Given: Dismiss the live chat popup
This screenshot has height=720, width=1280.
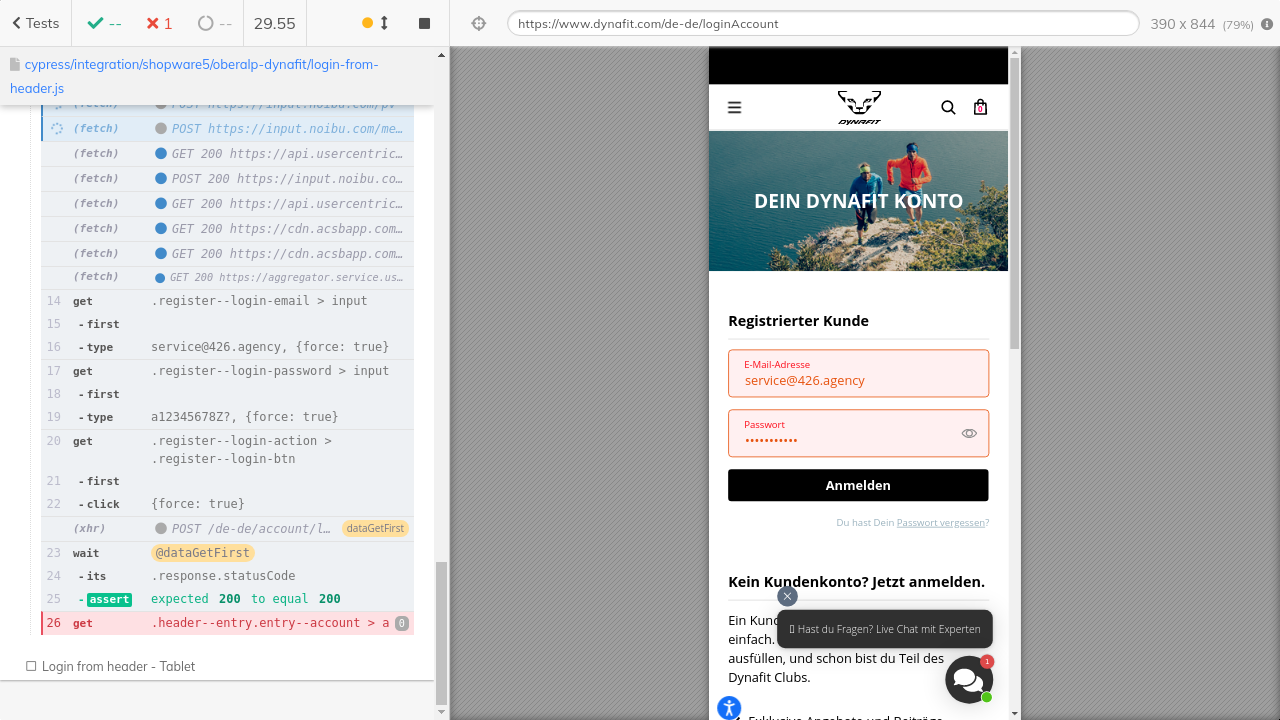Looking at the screenshot, I should [x=787, y=596].
